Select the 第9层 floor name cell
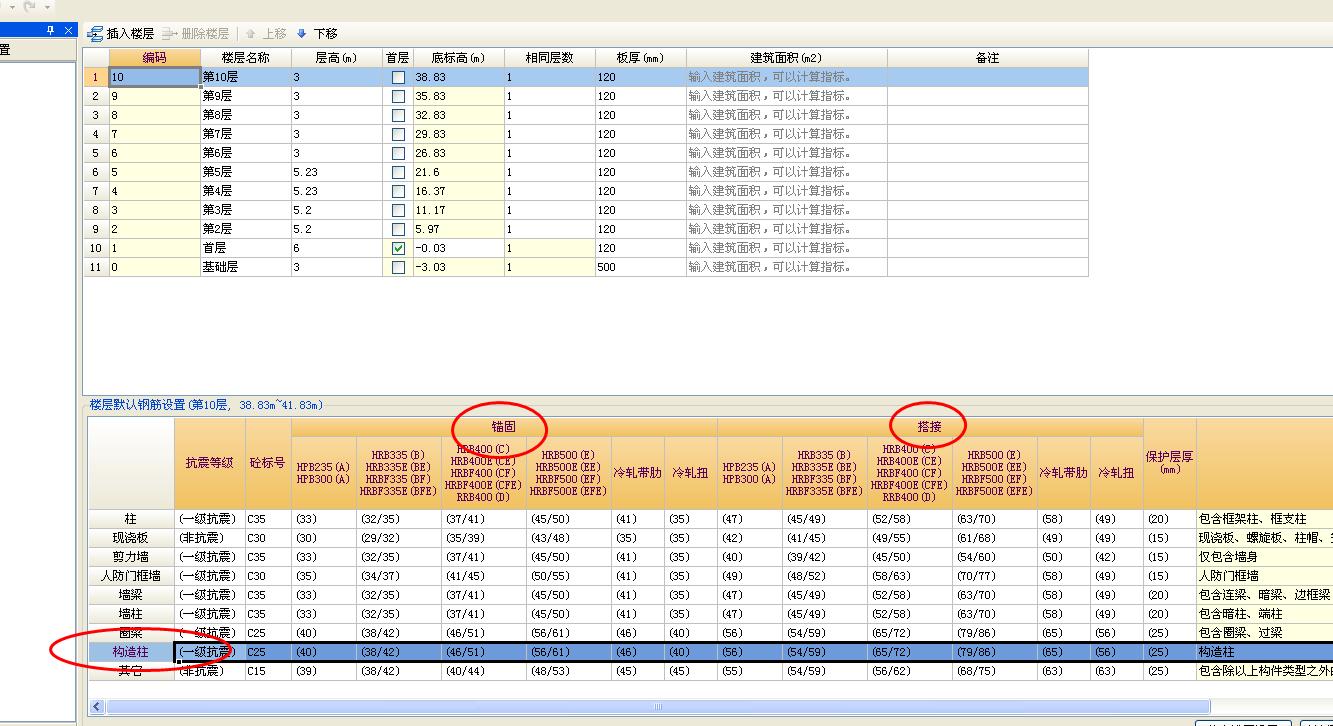The width and height of the screenshot is (1333, 726). point(245,96)
